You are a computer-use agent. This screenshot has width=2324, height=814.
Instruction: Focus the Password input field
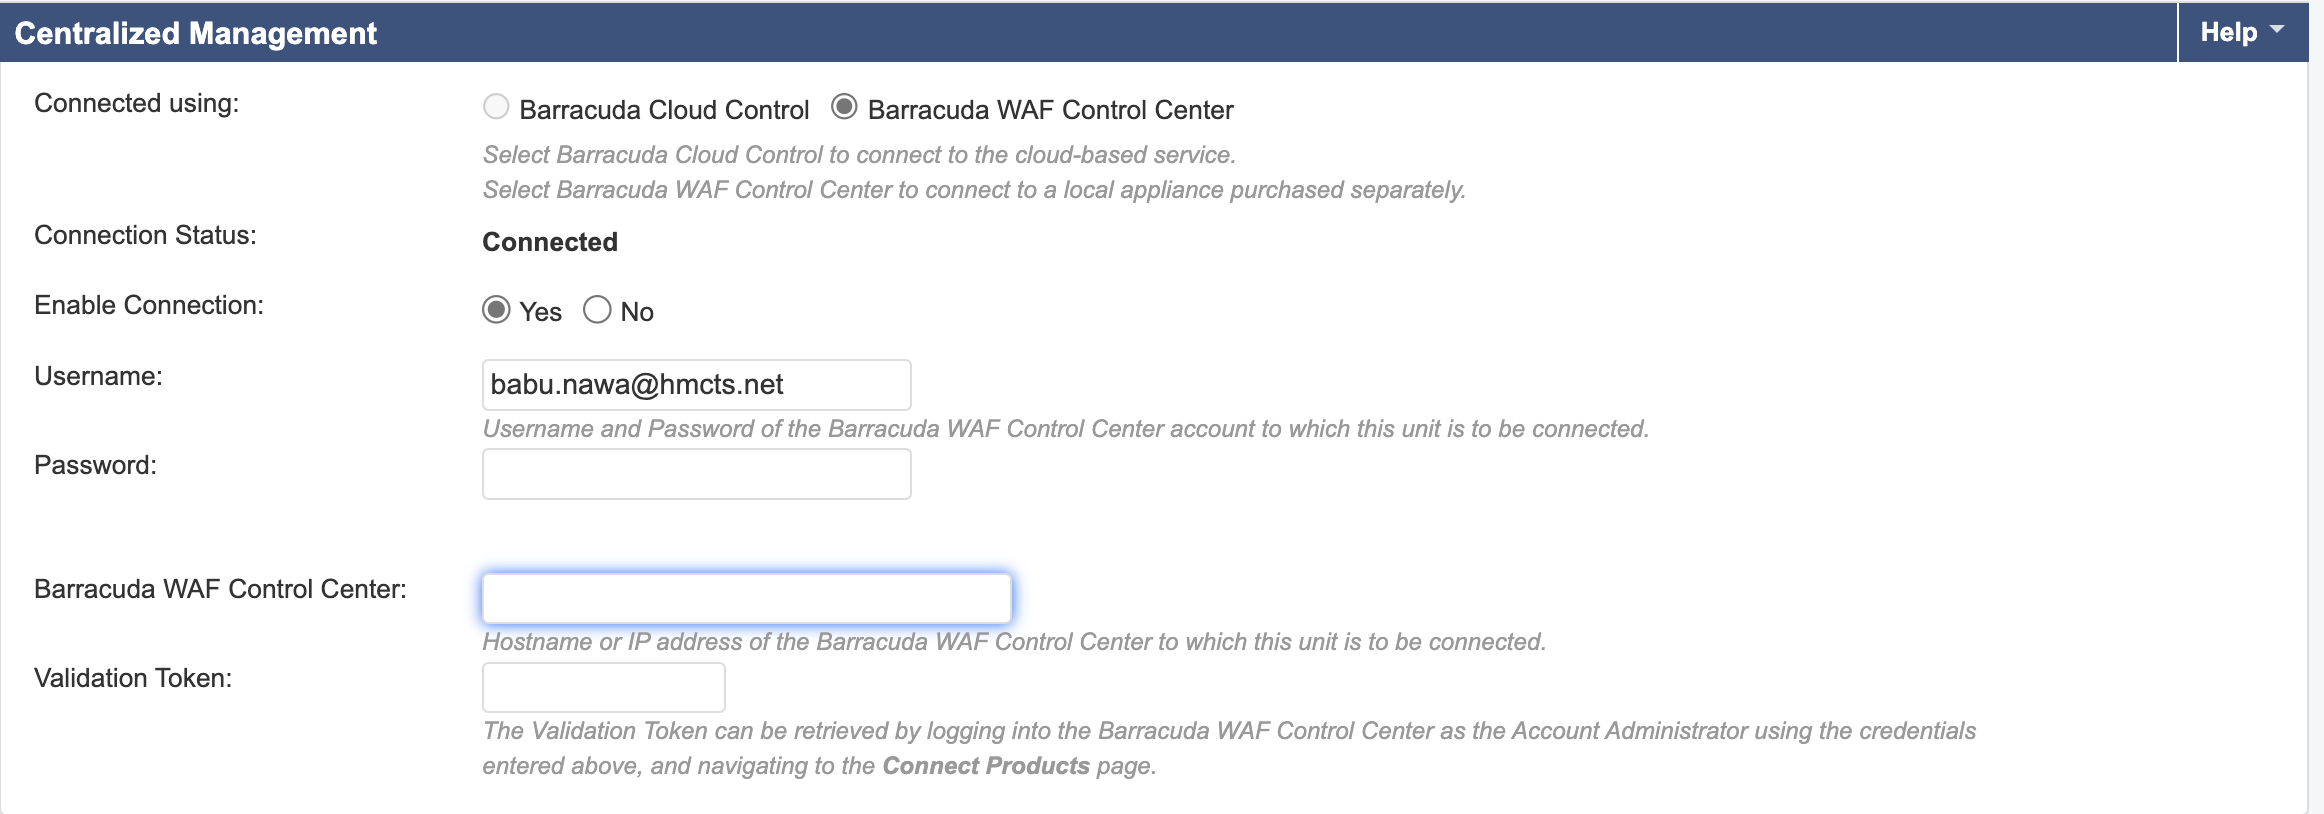tap(696, 474)
